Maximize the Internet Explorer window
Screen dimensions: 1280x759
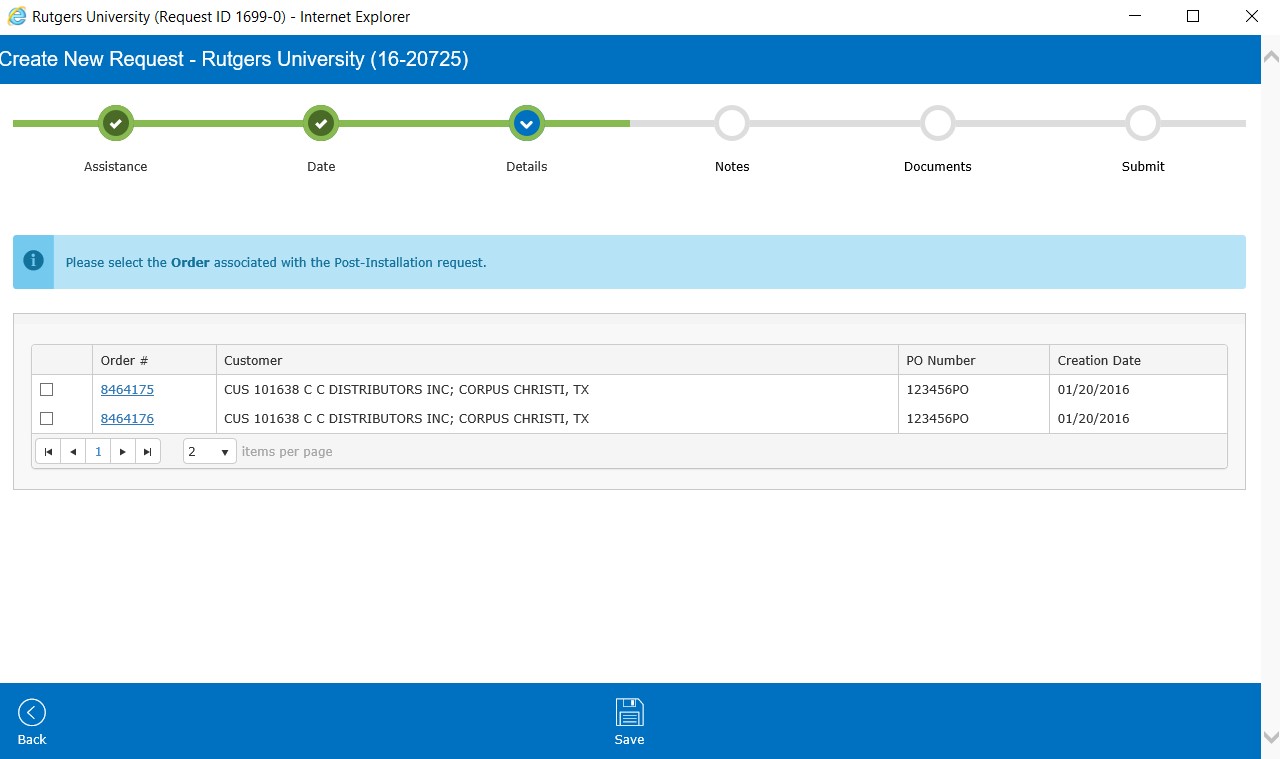(x=1193, y=16)
